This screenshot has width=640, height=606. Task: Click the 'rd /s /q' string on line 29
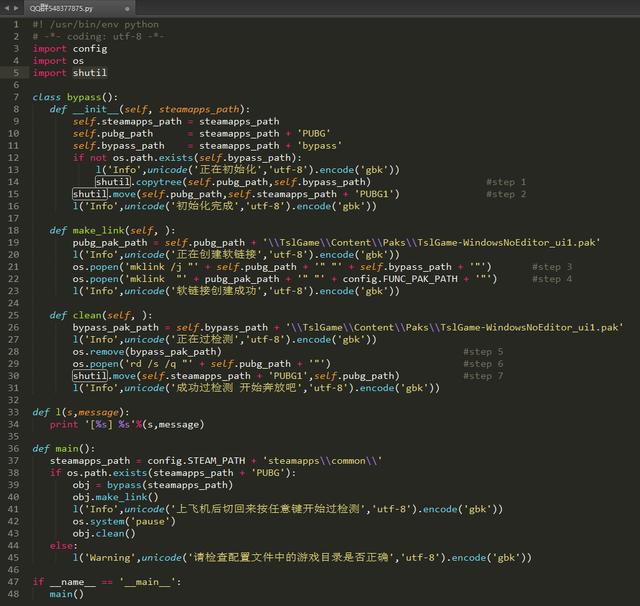pyautogui.click(x=158, y=364)
